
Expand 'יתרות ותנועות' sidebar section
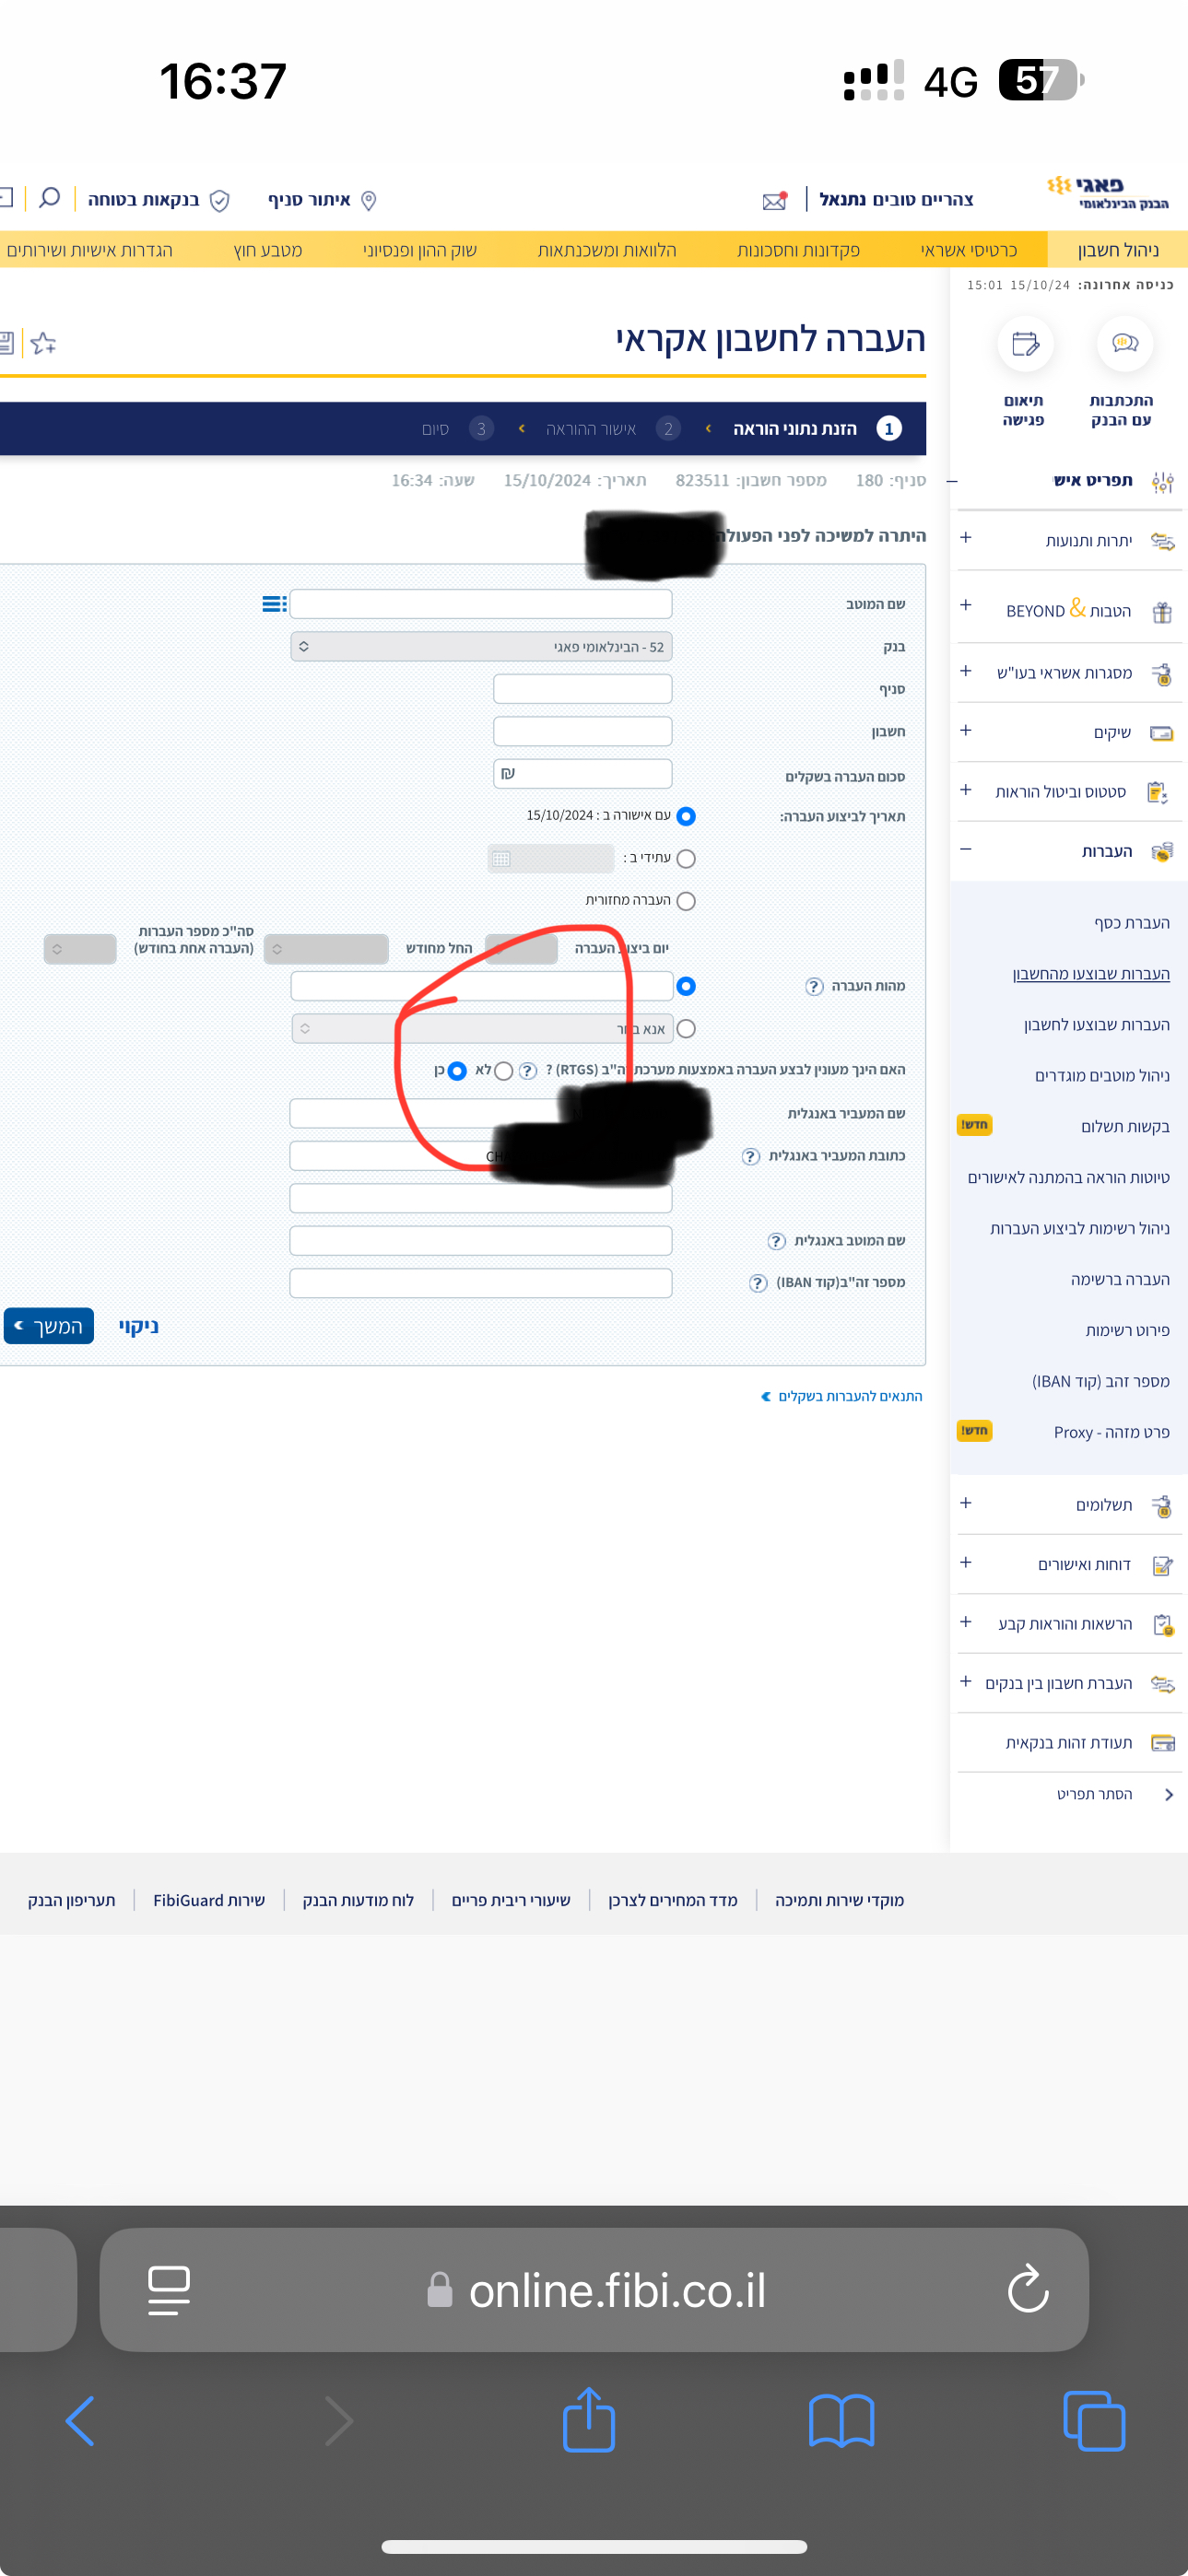point(966,538)
